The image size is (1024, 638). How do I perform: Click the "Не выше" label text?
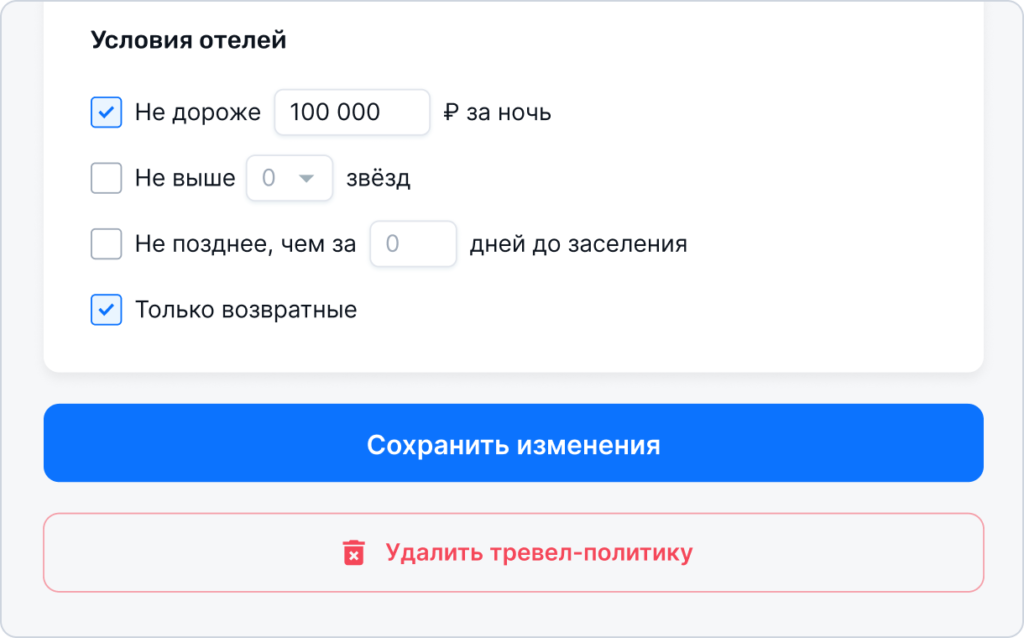point(185,178)
